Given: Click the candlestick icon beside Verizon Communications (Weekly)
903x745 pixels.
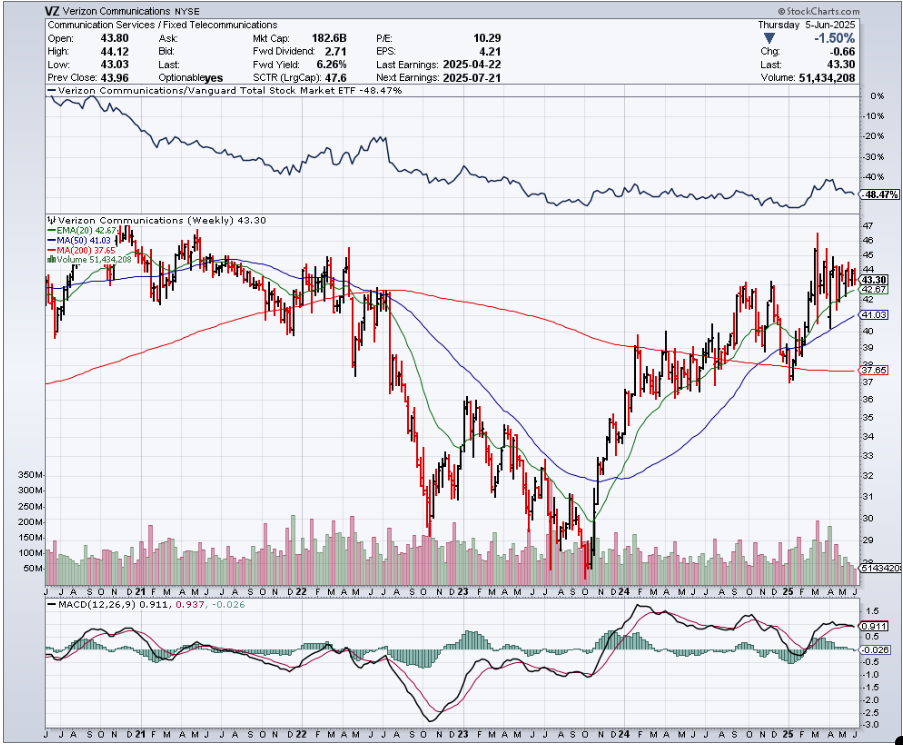Looking at the screenshot, I should pyautogui.click(x=52, y=220).
